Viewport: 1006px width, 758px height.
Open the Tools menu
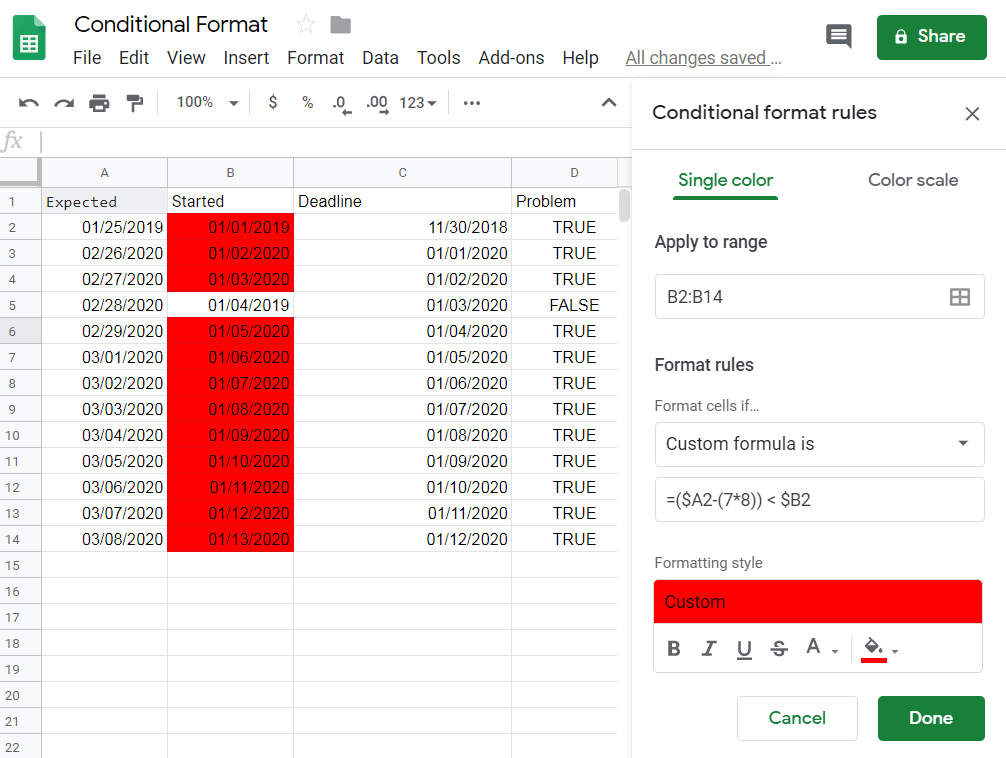(438, 58)
